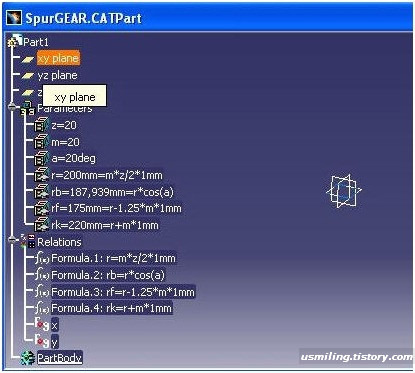Select Formula.4: rk=r+m*1mm
Viewport: 415px width, 373px height.
pos(112,308)
